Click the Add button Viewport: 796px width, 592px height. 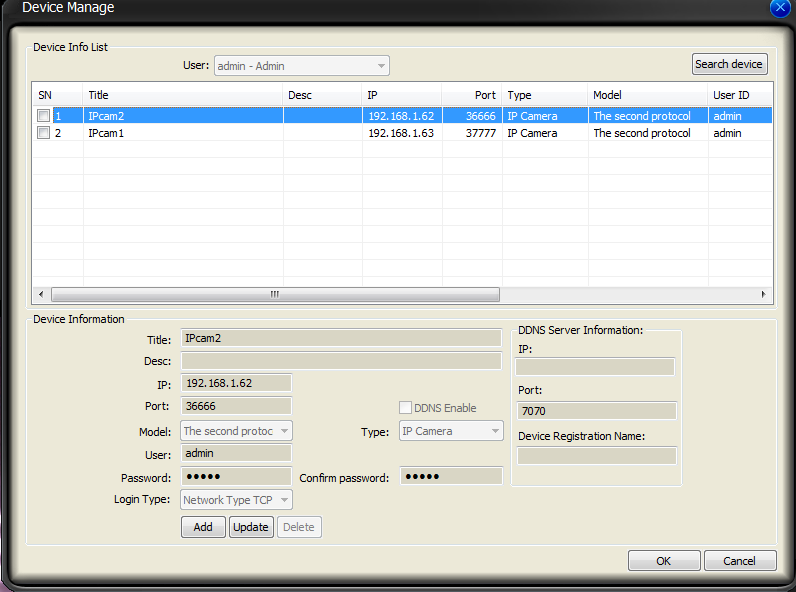tap(203, 527)
